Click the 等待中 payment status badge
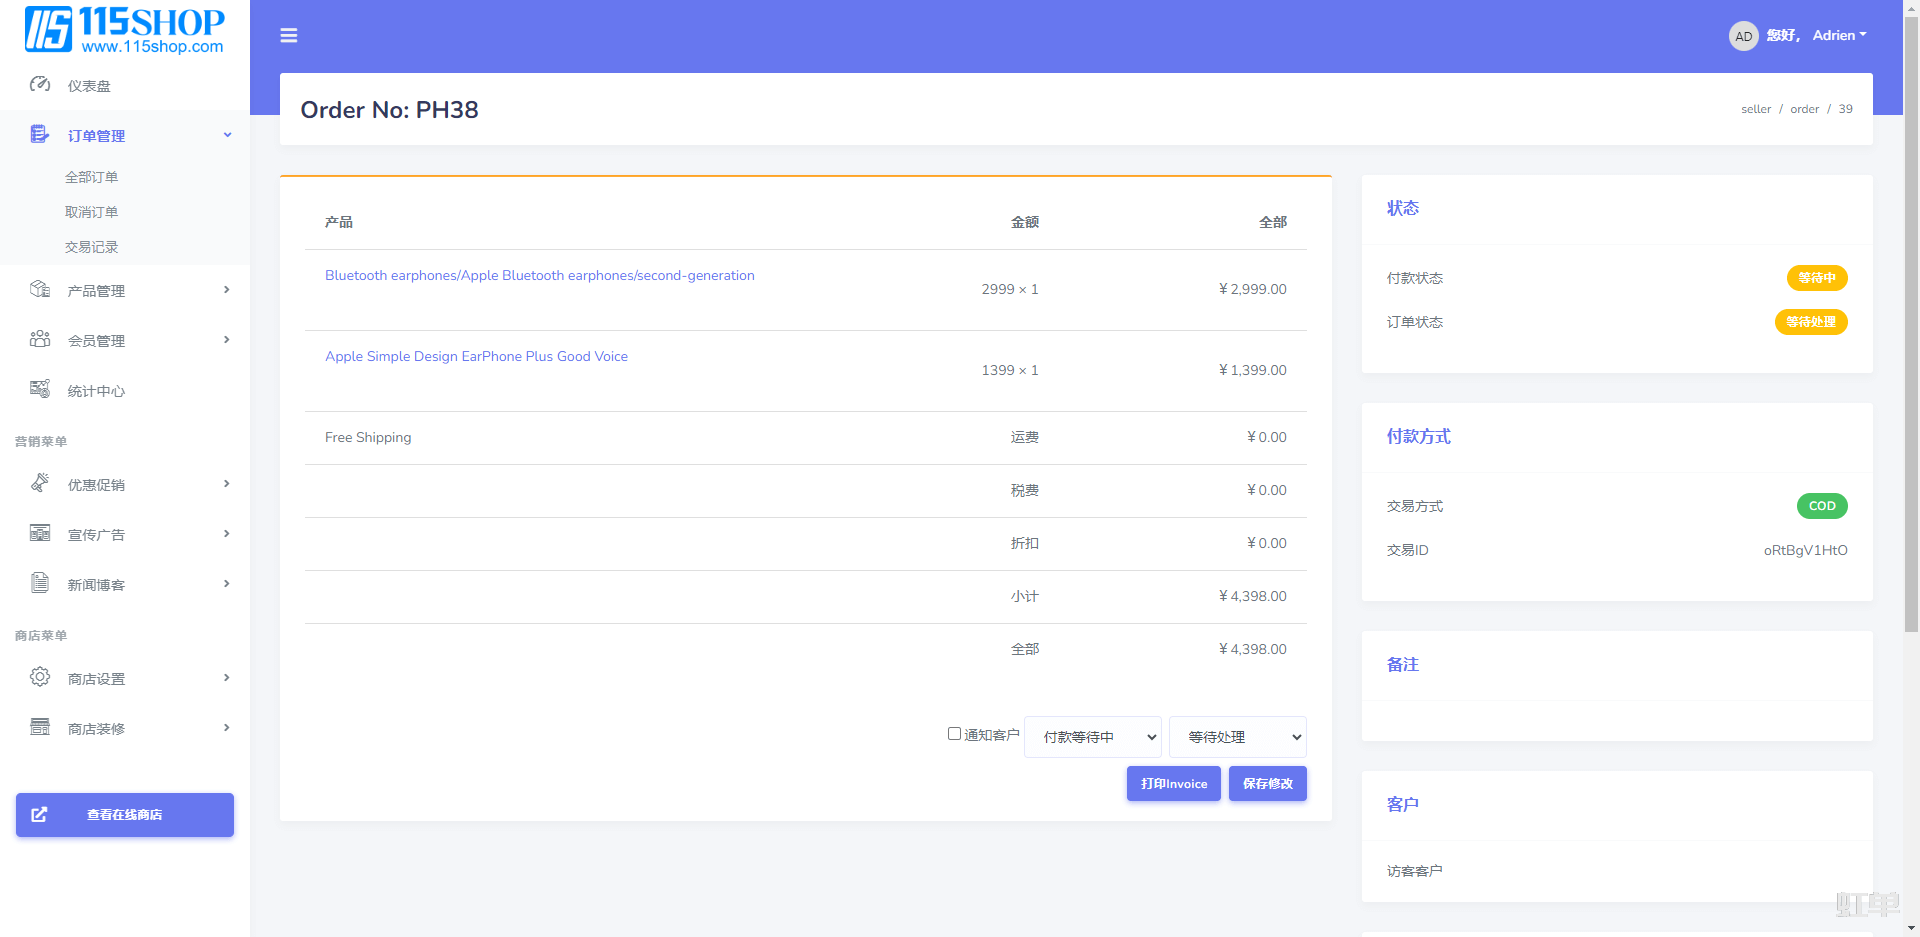The width and height of the screenshot is (1920, 937). (x=1817, y=278)
